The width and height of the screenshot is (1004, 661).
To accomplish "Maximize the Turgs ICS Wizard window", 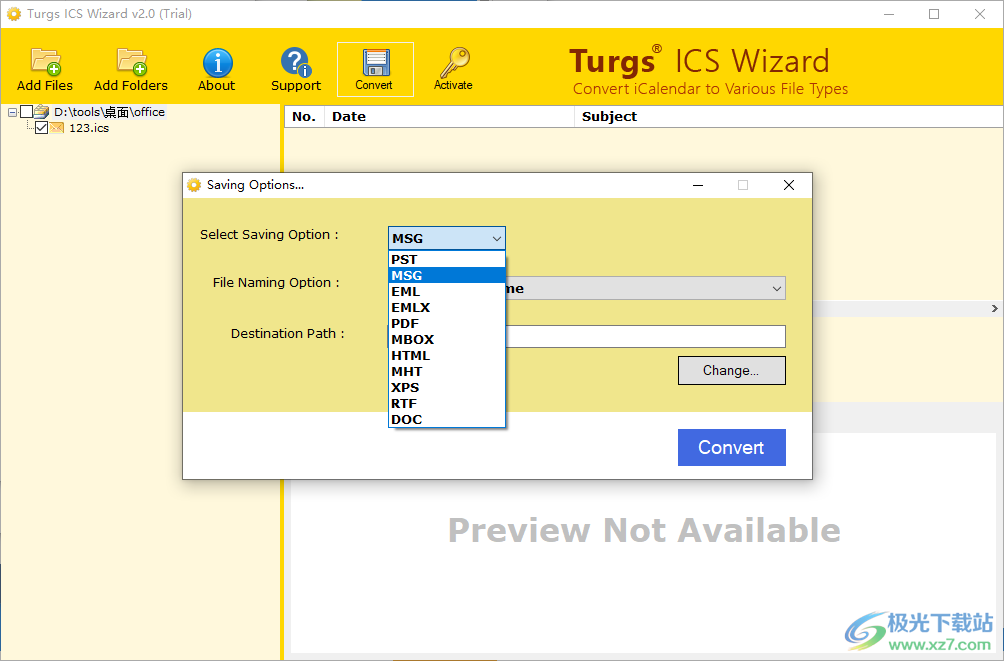I will click(x=934, y=14).
